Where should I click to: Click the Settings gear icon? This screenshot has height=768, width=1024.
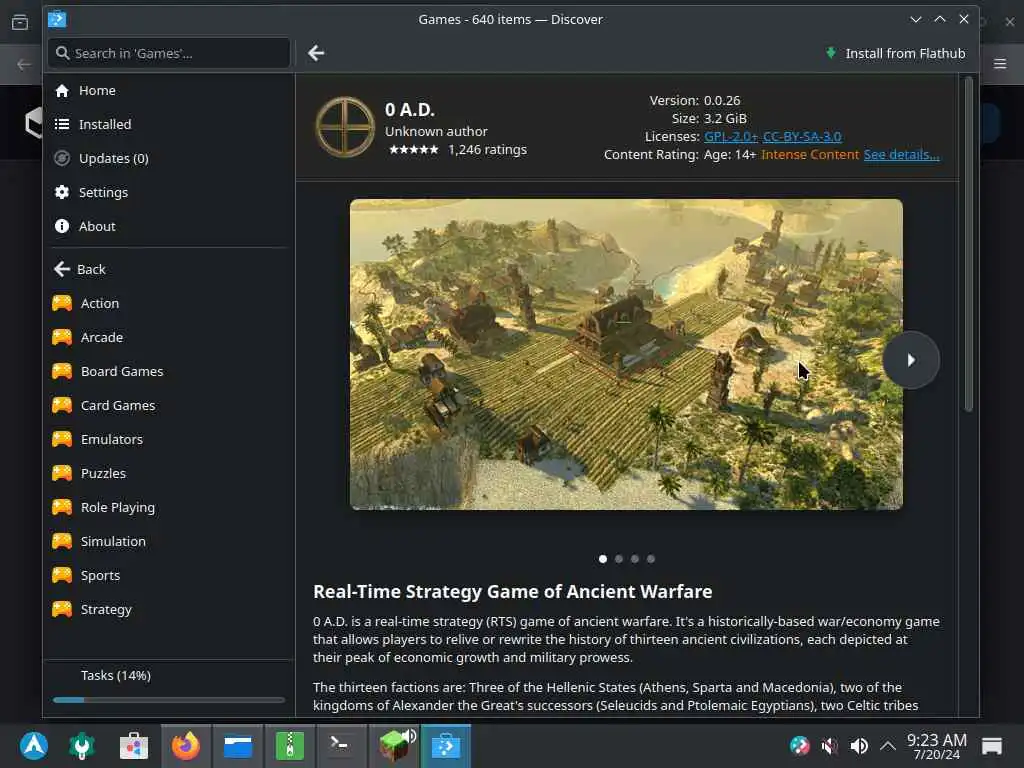point(62,192)
